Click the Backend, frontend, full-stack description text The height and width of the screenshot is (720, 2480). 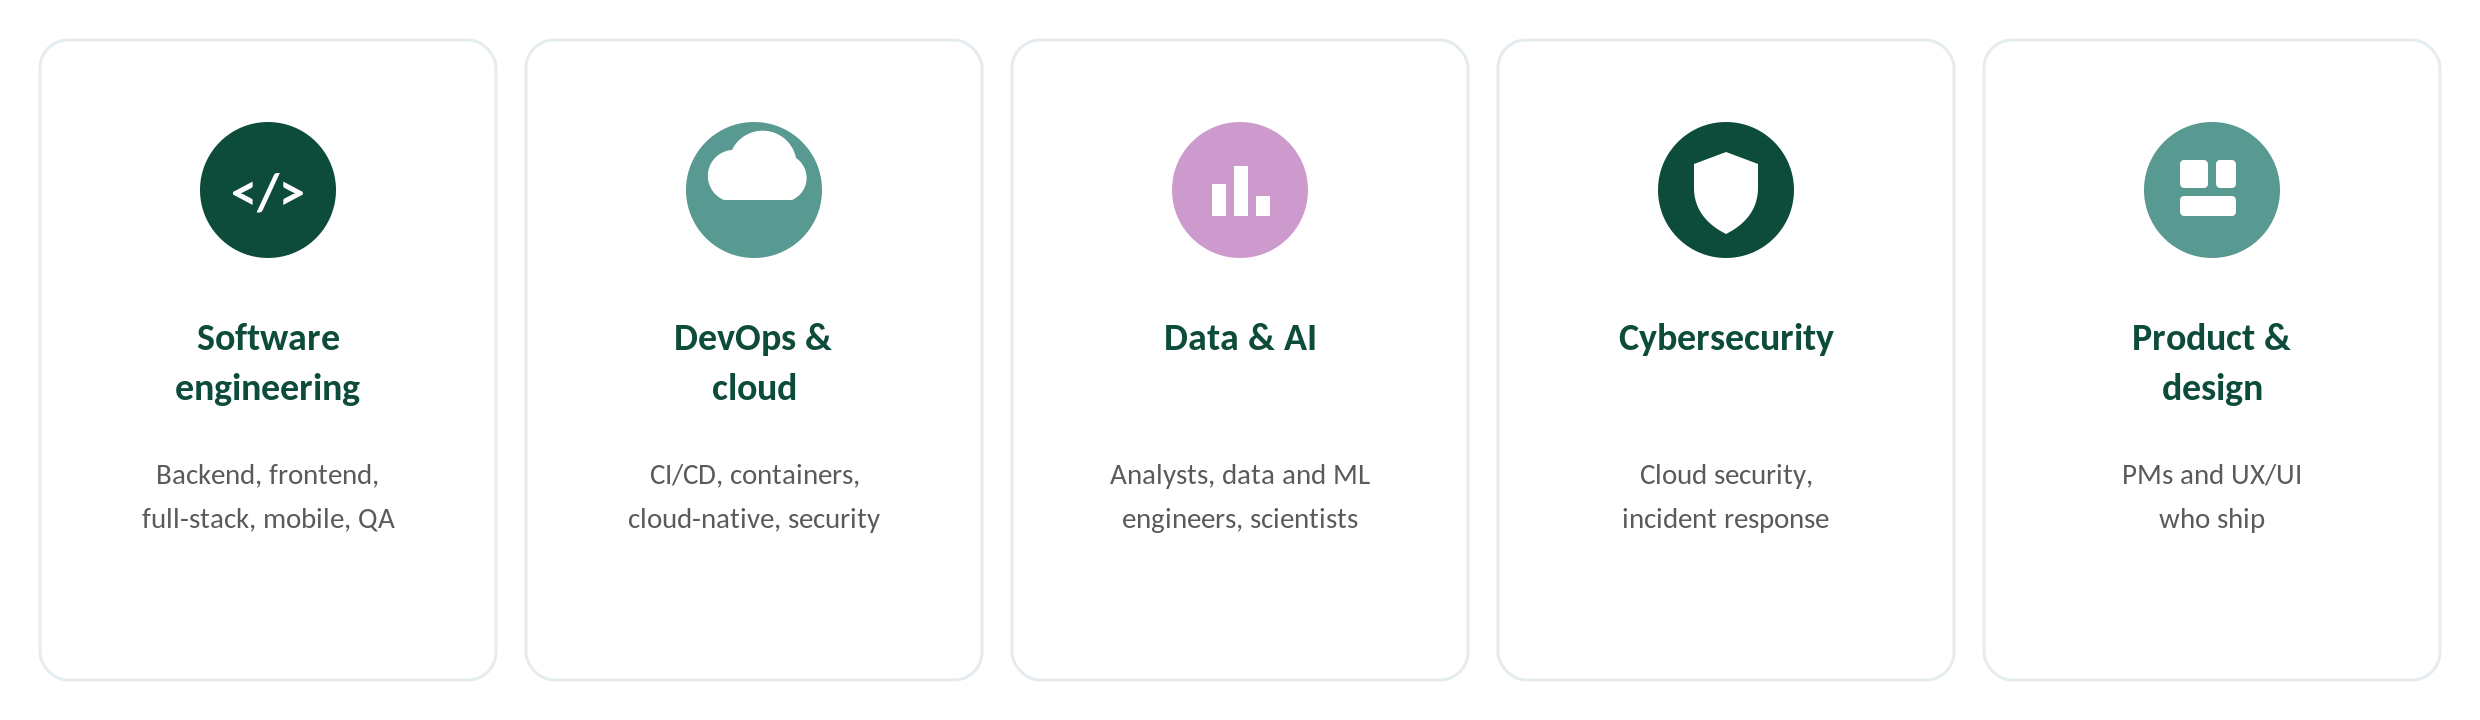(x=268, y=496)
